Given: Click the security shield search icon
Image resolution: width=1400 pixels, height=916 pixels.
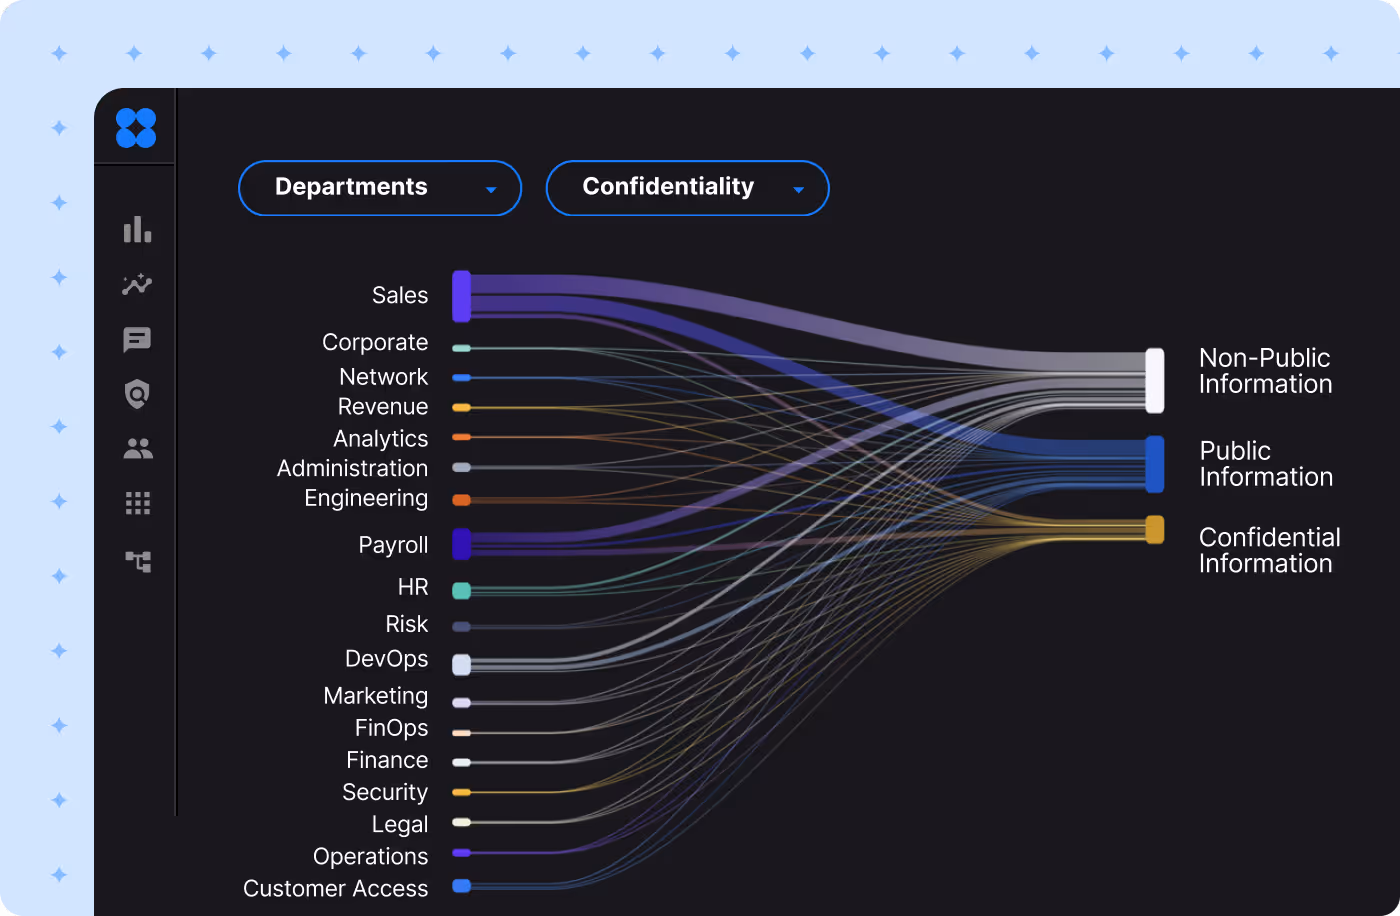Looking at the screenshot, I should pyautogui.click(x=136, y=394).
